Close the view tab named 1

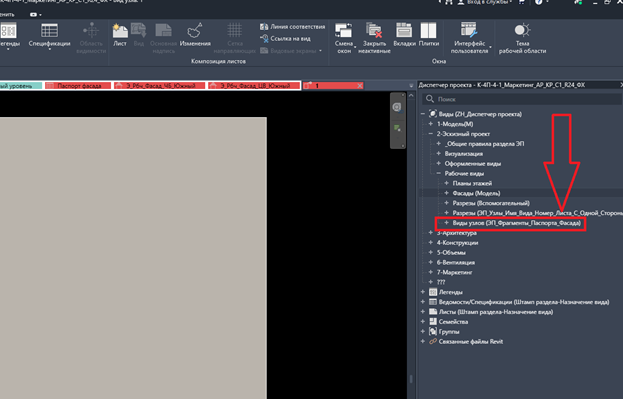[360, 85]
